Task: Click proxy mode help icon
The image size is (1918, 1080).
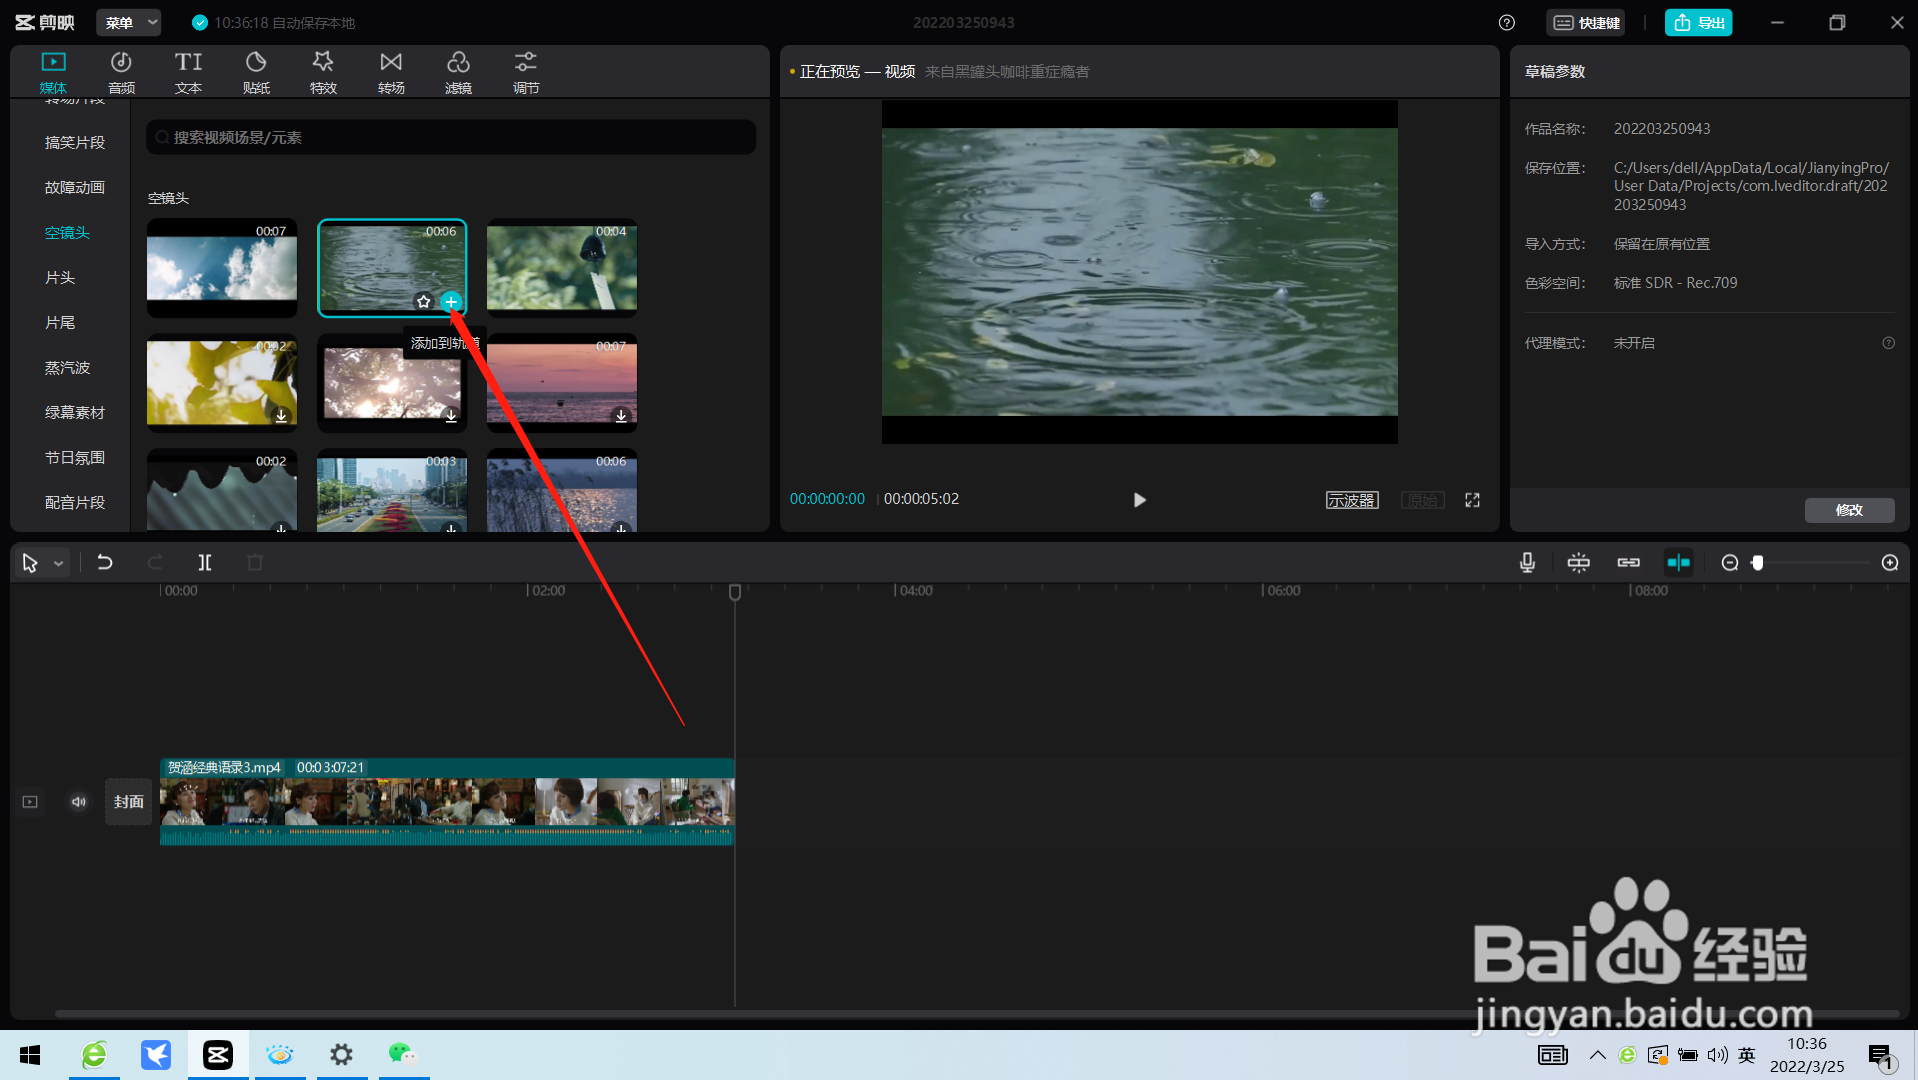Action: tap(1888, 343)
